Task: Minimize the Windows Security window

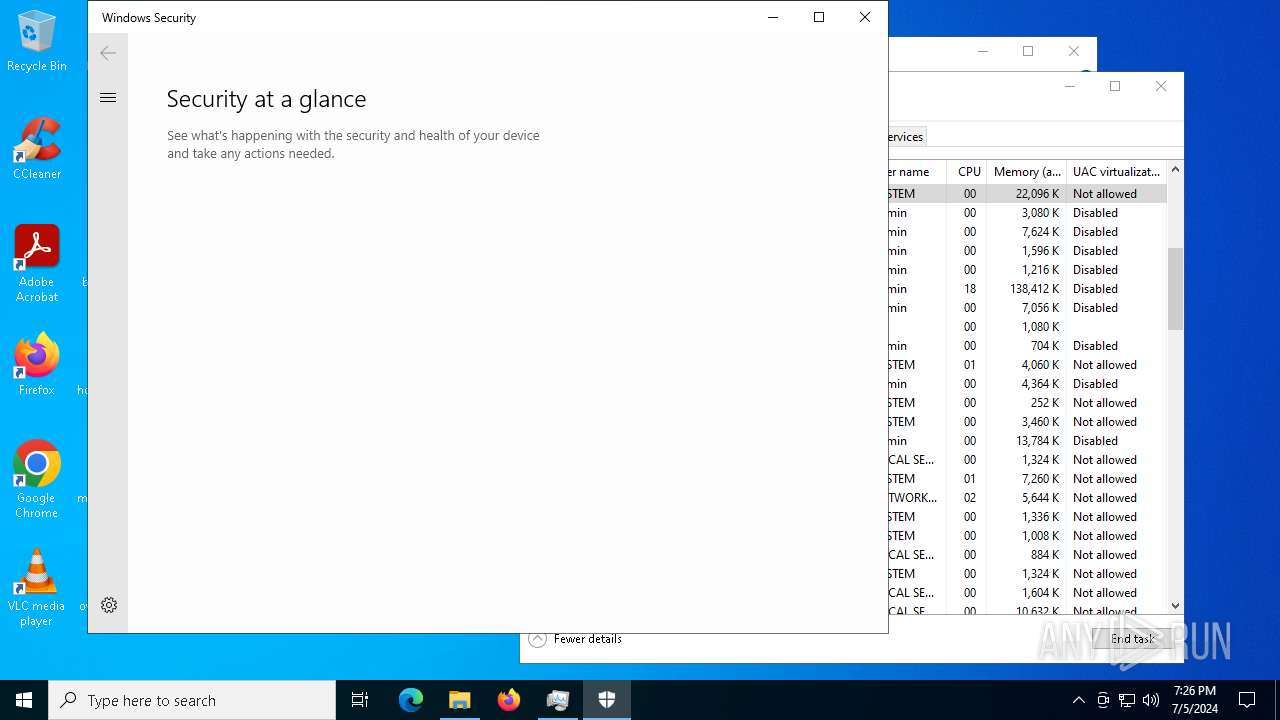Action: coord(773,17)
